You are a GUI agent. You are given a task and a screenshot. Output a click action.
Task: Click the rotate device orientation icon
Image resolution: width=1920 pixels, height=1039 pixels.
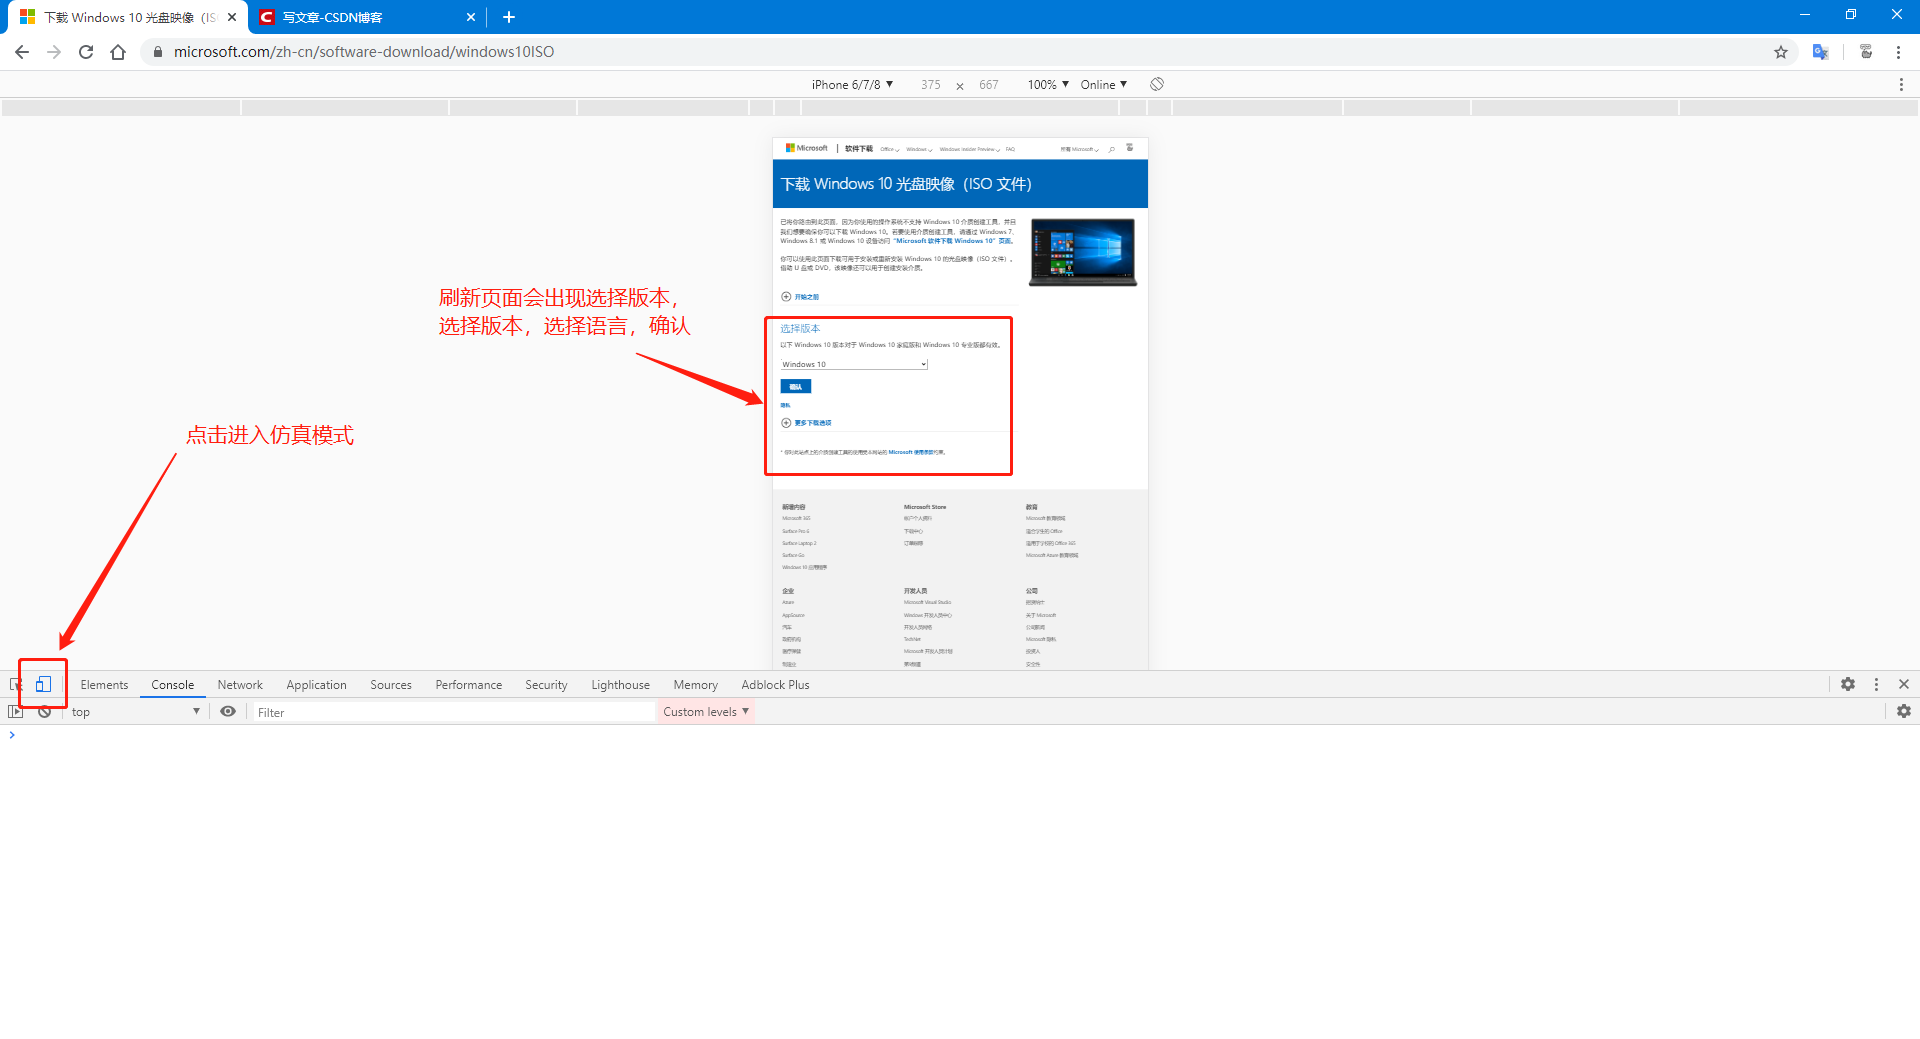click(1157, 84)
